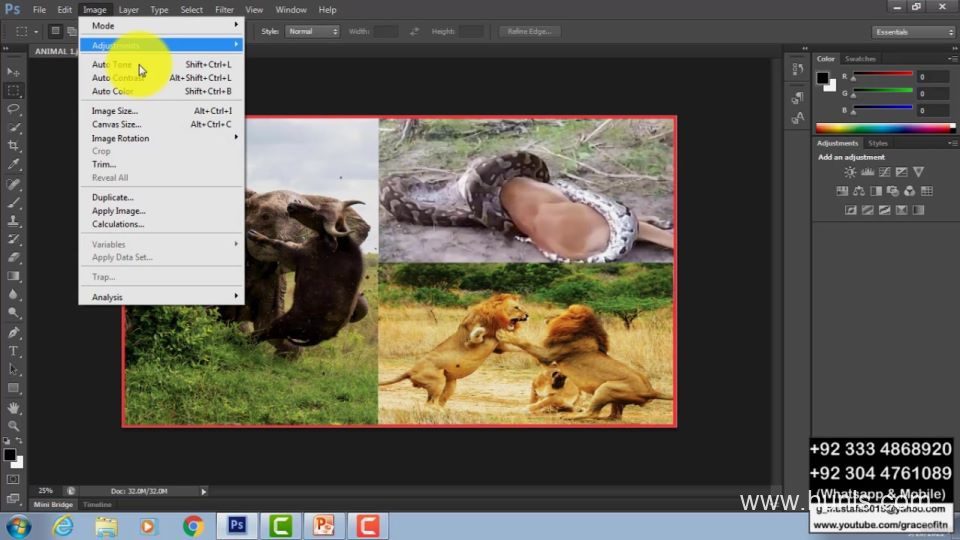
Task: Choose Apply Image command
Action: [162, 211]
